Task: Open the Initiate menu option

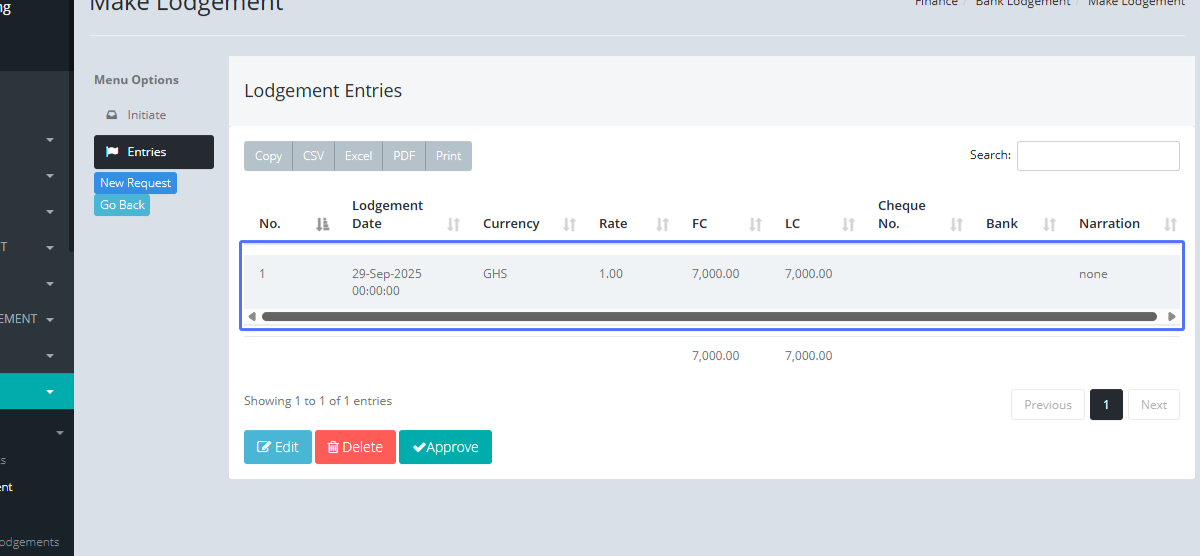Action: coord(146,115)
